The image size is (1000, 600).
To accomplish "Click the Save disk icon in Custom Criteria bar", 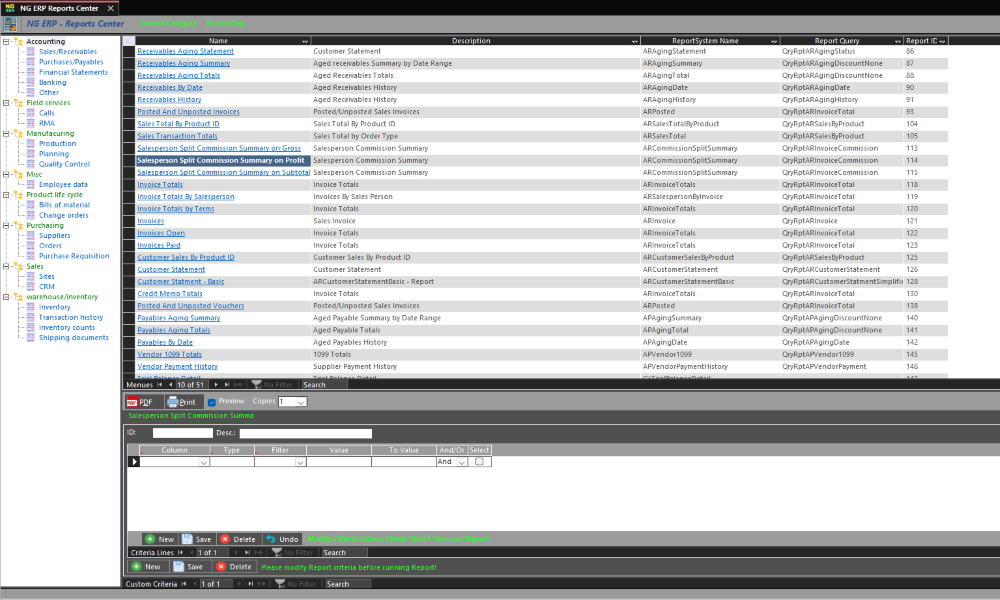I will [180, 567].
